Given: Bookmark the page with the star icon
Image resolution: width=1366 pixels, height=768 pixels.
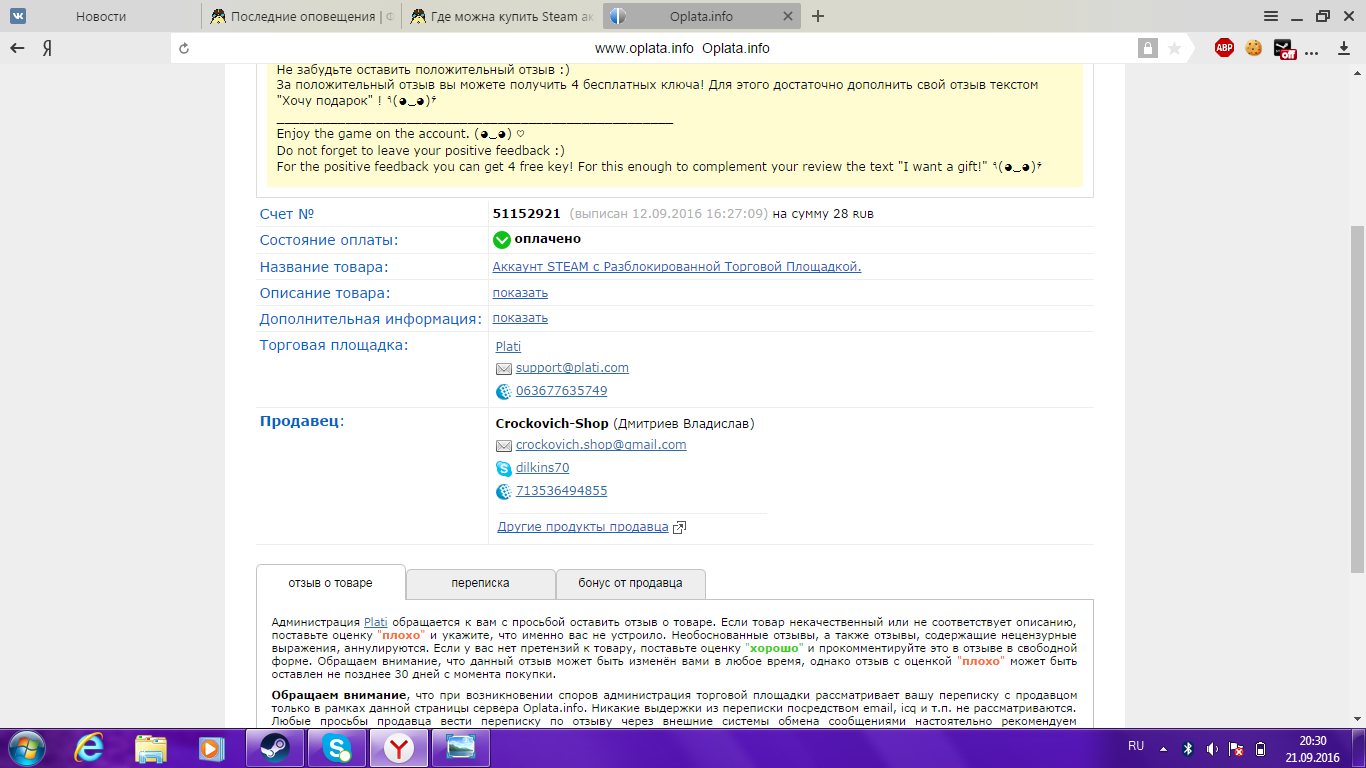Looking at the screenshot, I should point(1175,48).
